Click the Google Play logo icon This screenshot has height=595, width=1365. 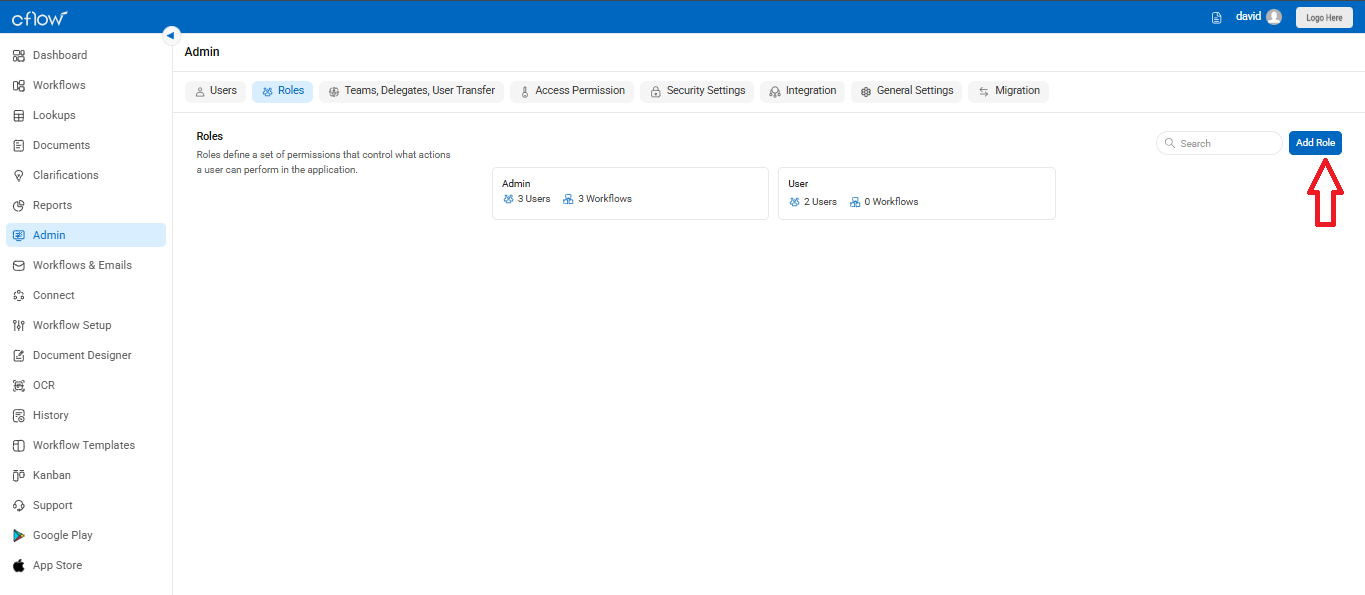19,535
